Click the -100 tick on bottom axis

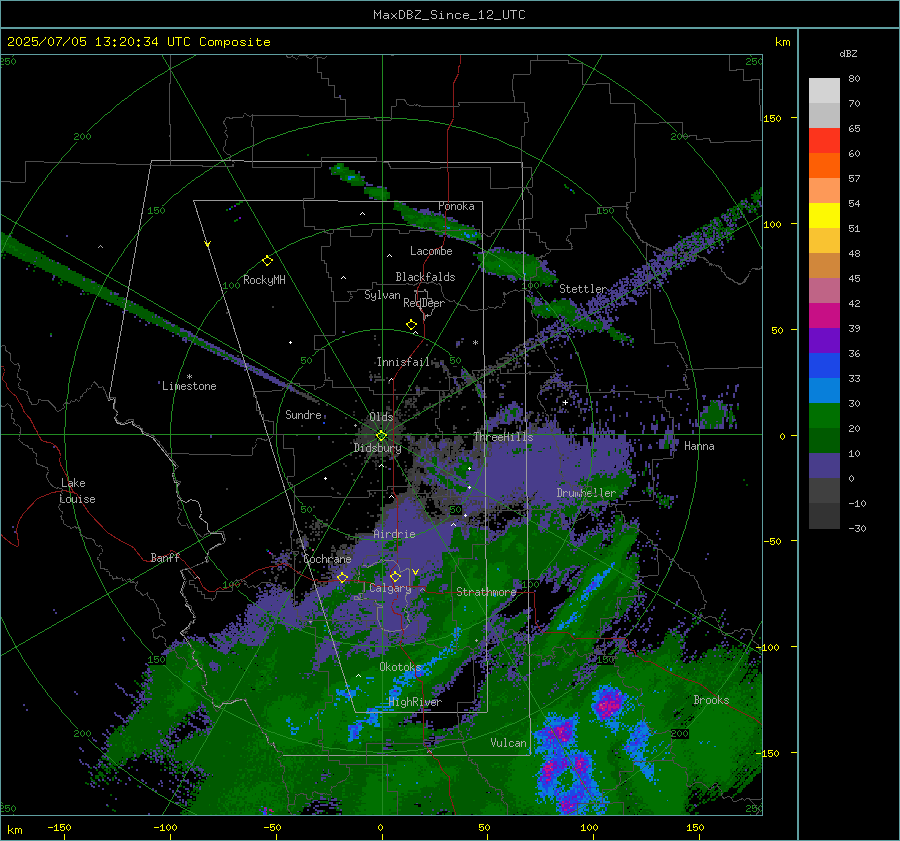tap(165, 827)
